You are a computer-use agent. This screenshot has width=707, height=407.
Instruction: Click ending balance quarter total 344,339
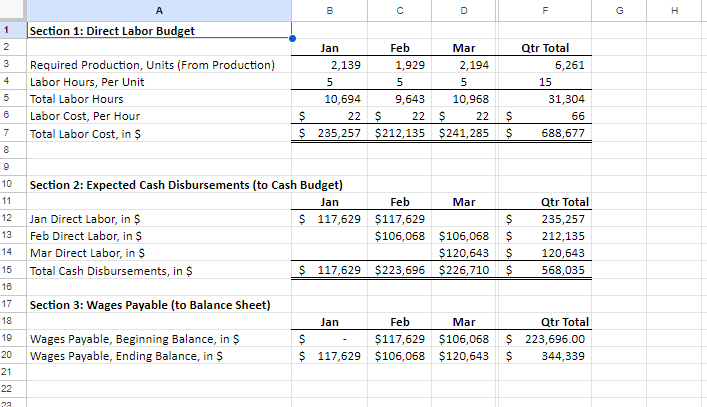click(x=545, y=356)
